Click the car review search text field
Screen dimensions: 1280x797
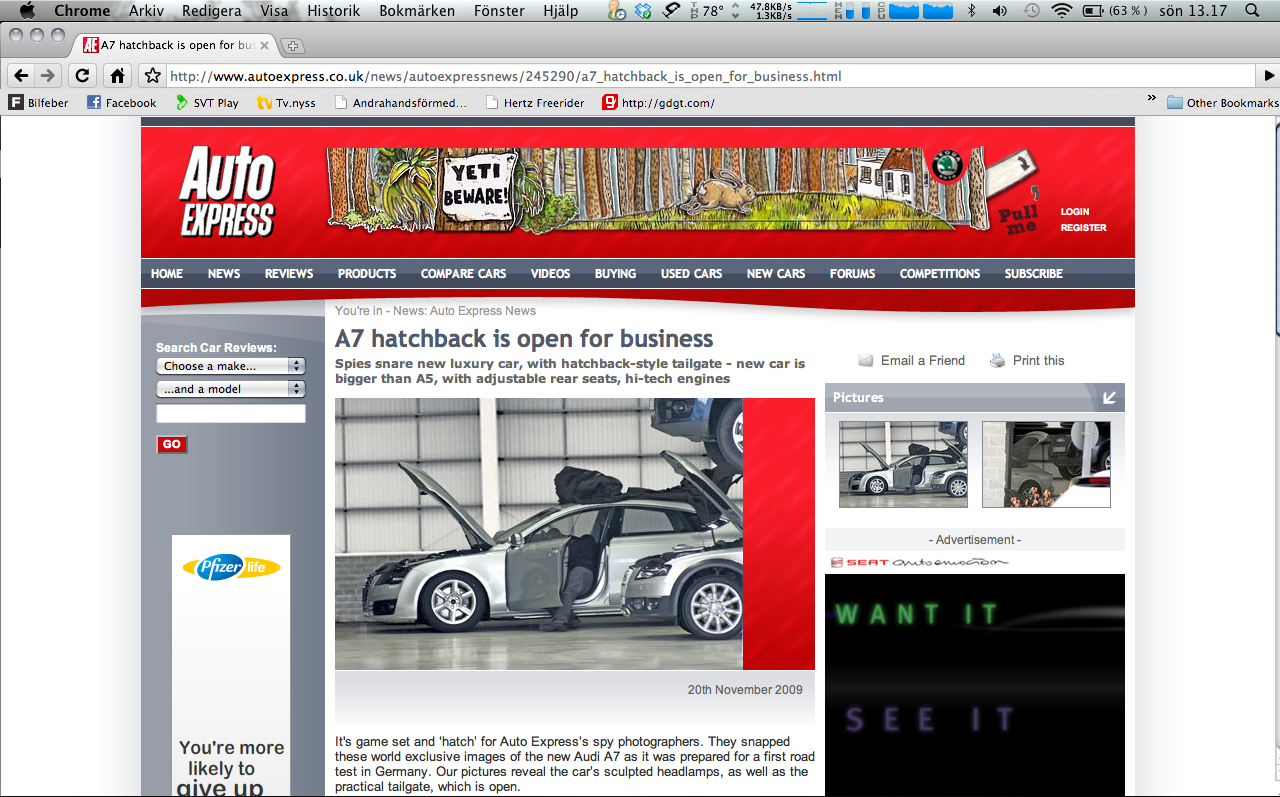(231, 414)
